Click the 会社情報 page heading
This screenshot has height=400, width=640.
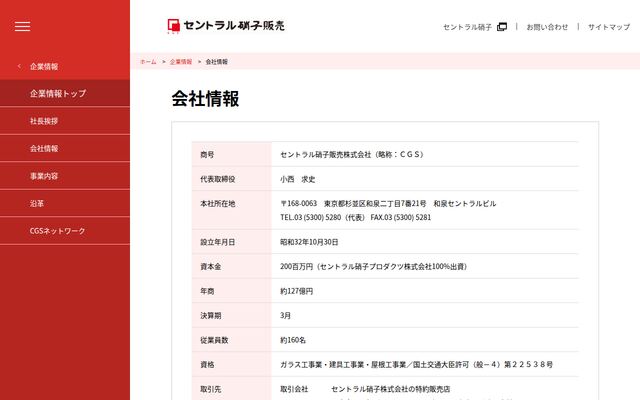205,98
